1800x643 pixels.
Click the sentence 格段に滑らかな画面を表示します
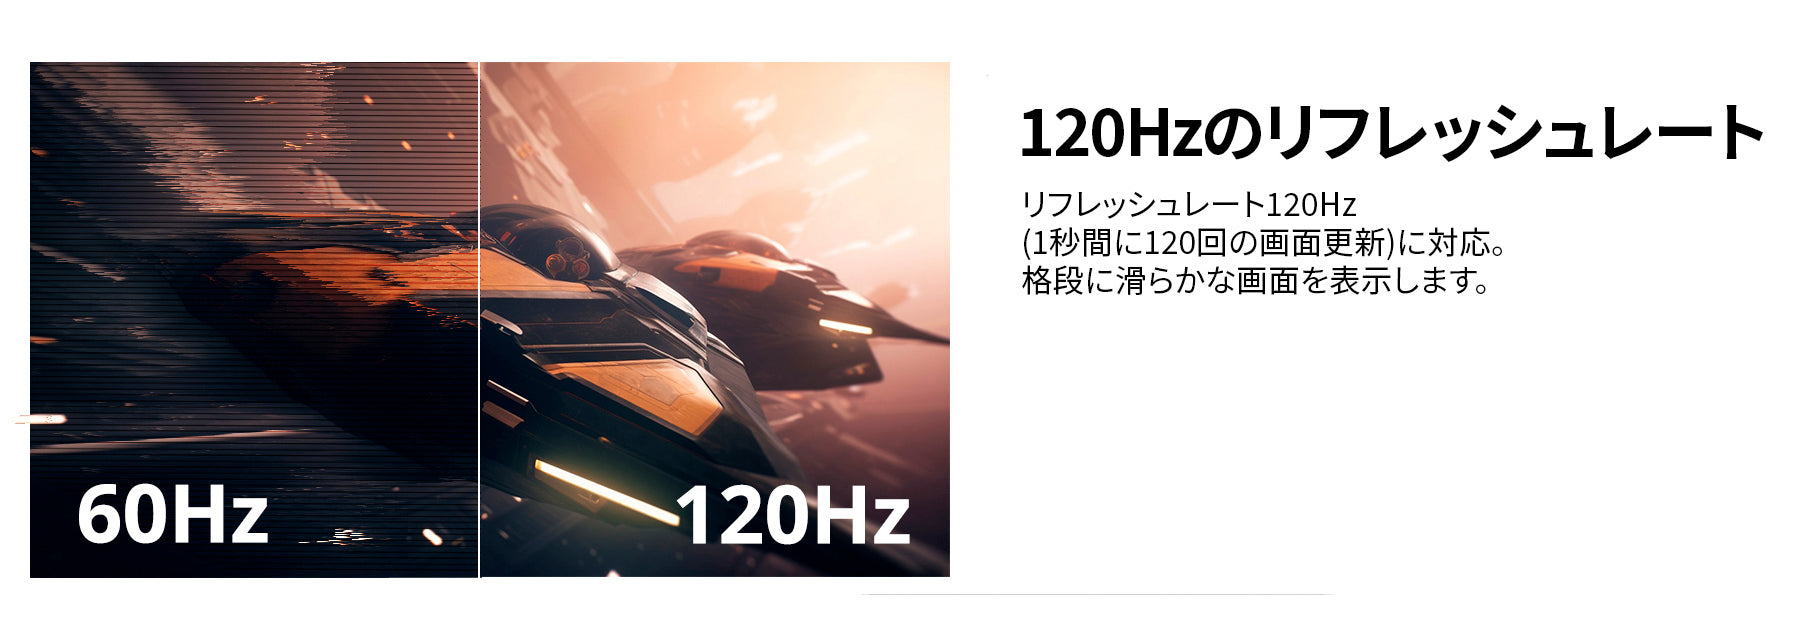click(1256, 281)
